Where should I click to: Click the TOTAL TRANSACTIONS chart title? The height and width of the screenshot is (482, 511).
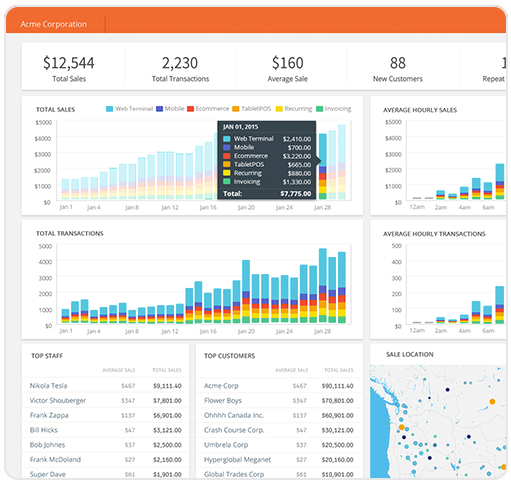pos(70,234)
